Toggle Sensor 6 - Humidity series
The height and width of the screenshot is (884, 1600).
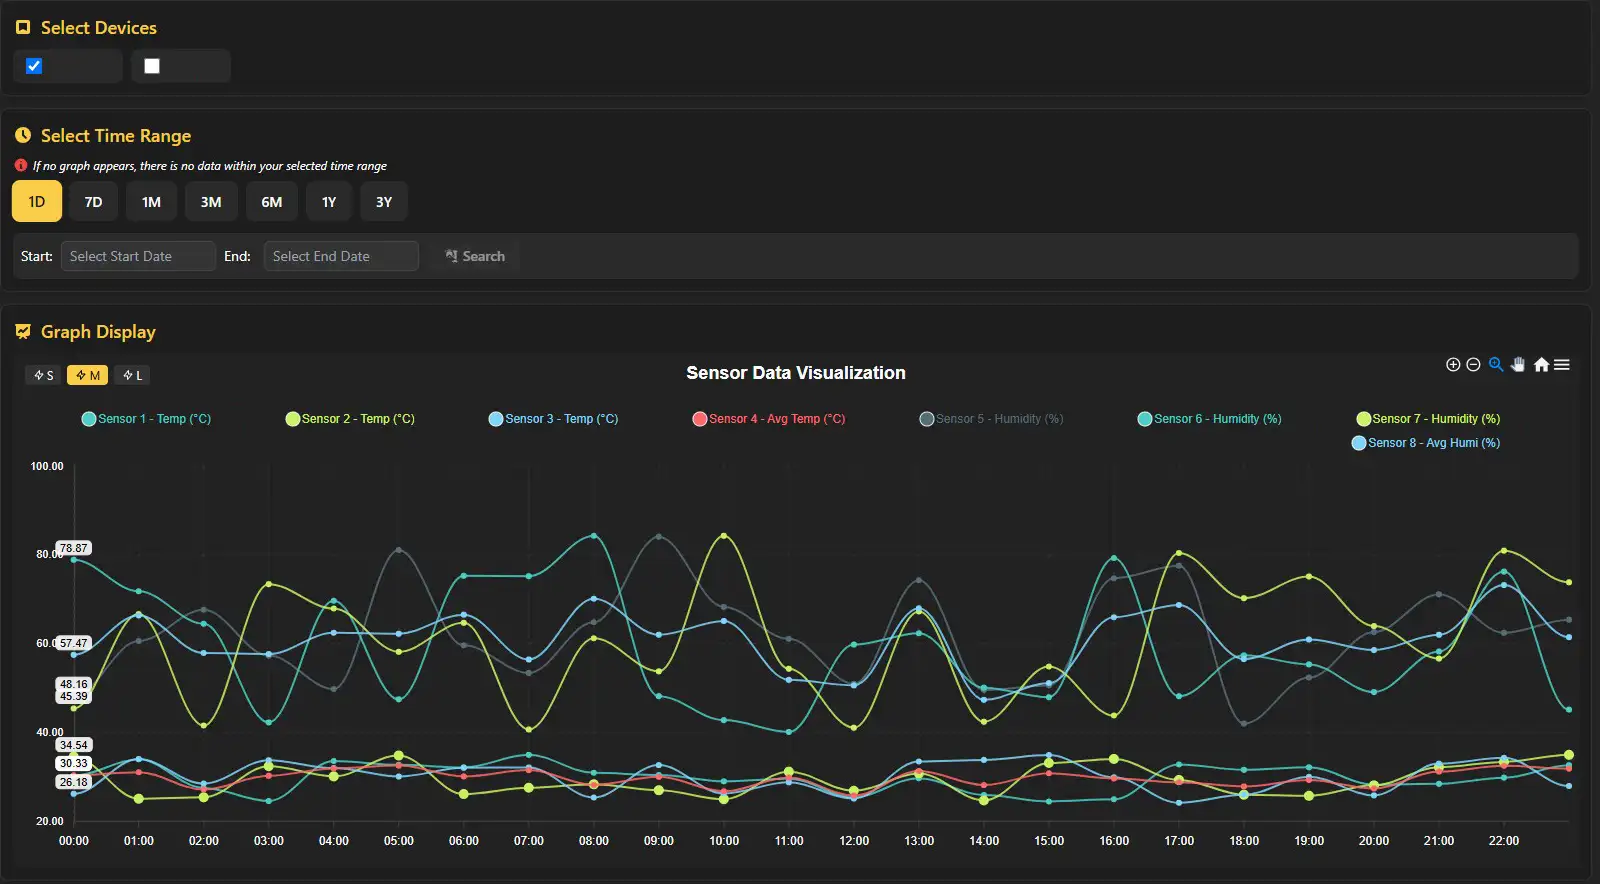click(1209, 419)
